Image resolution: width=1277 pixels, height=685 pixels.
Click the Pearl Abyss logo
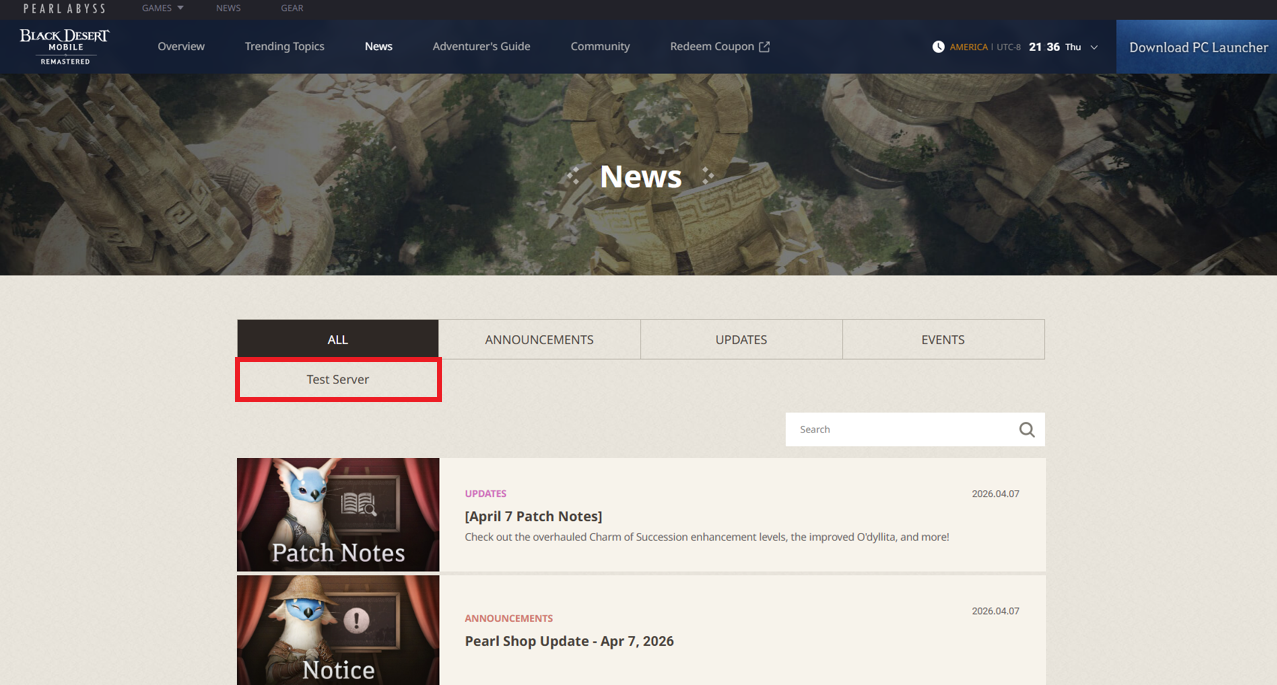(64, 8)
